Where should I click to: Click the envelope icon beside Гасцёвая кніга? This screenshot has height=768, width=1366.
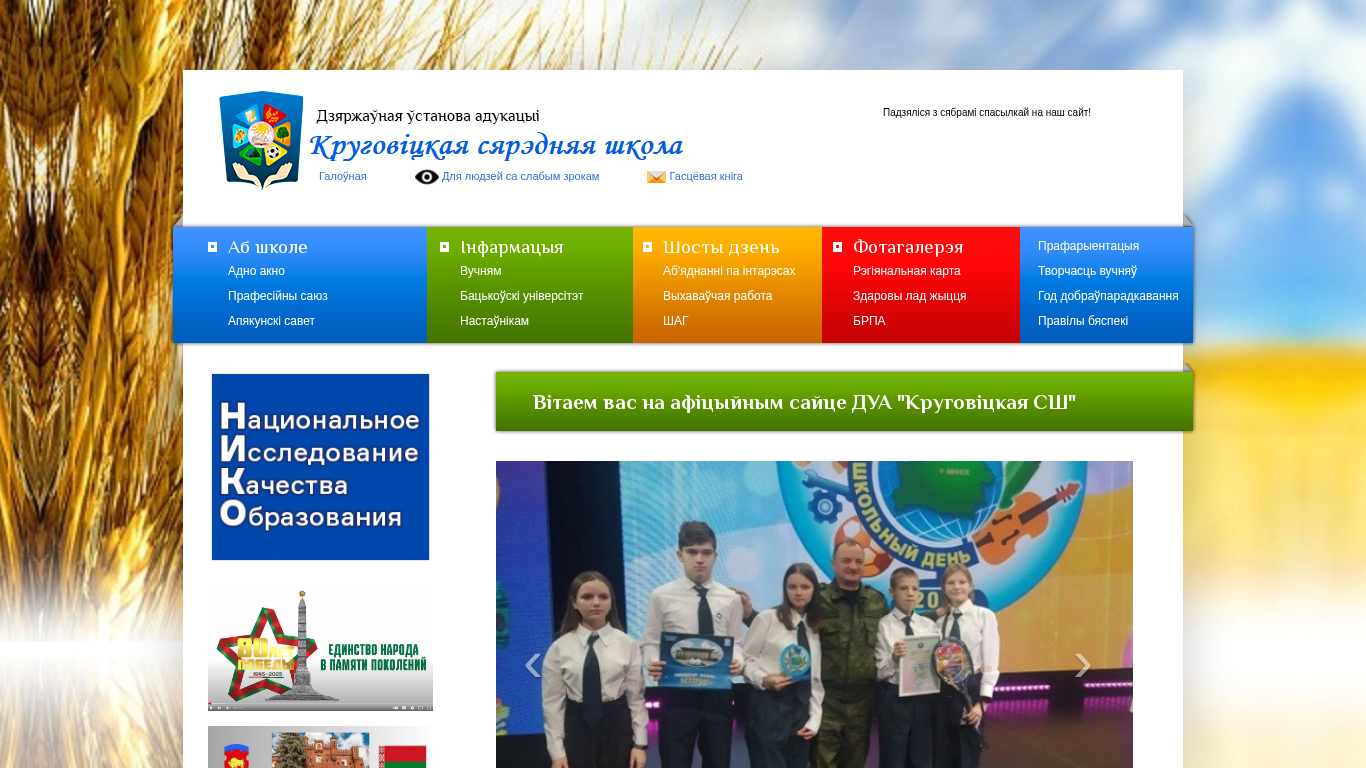(656, 177)
